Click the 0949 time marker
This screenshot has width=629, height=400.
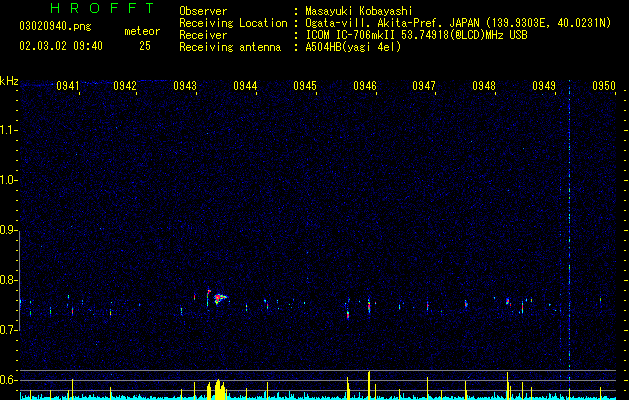[544, 86]
